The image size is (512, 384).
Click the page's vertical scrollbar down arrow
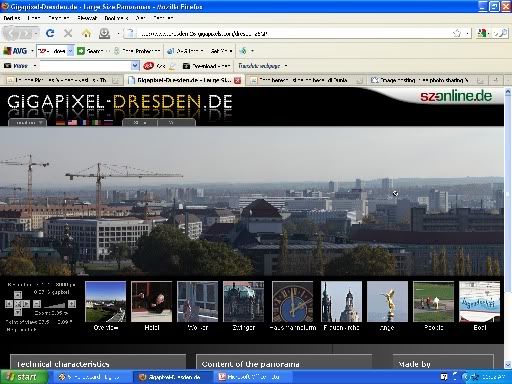(508, 365)
